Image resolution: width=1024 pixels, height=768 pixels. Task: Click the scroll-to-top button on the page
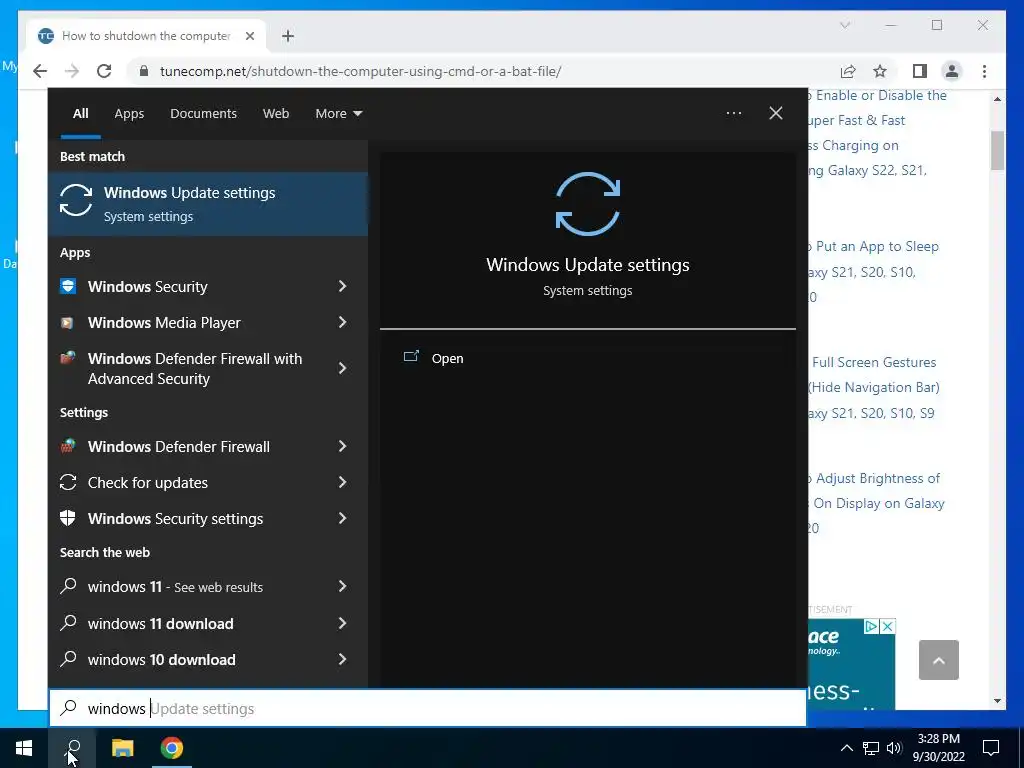tap(938, 660)
